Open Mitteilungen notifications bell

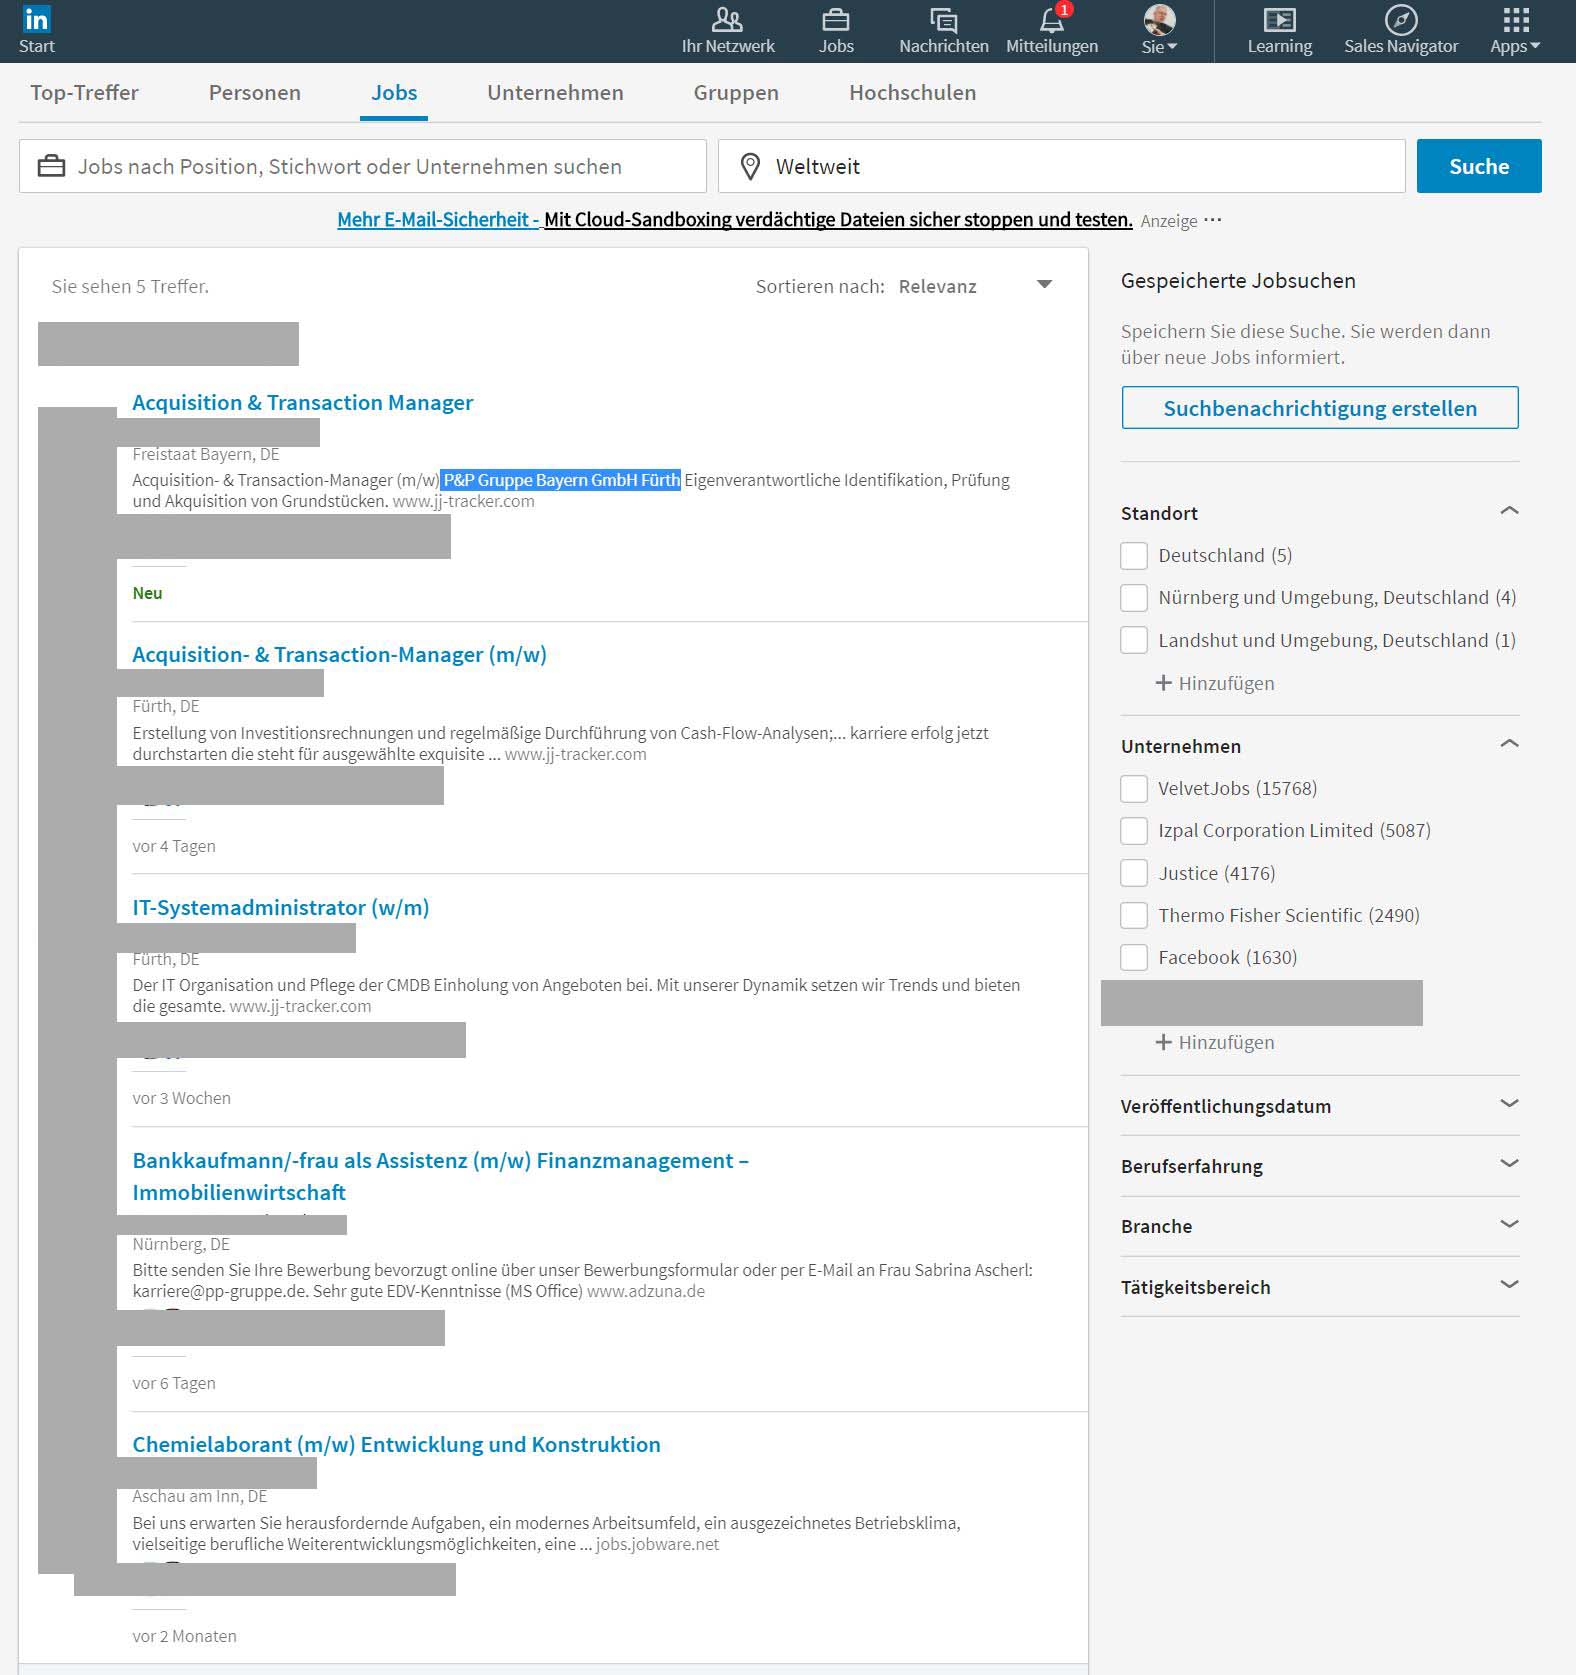coord(1051,30)
